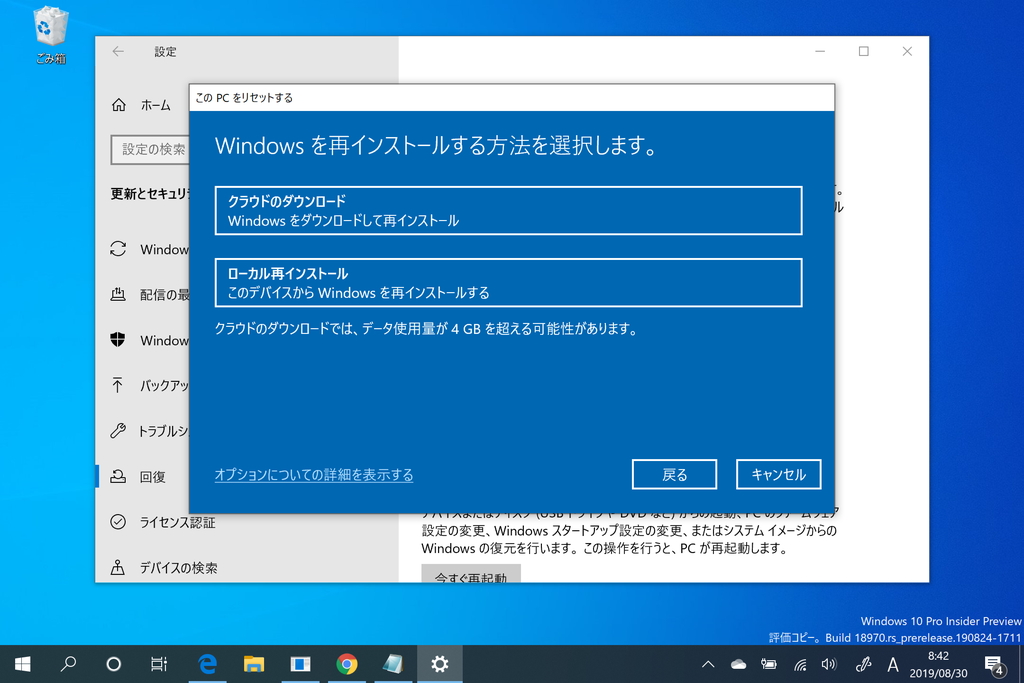The height and width of the screenshot is (683, 1024).
Task: Click the OneDrive cloud icon in system tray
Action: (737, 663)
